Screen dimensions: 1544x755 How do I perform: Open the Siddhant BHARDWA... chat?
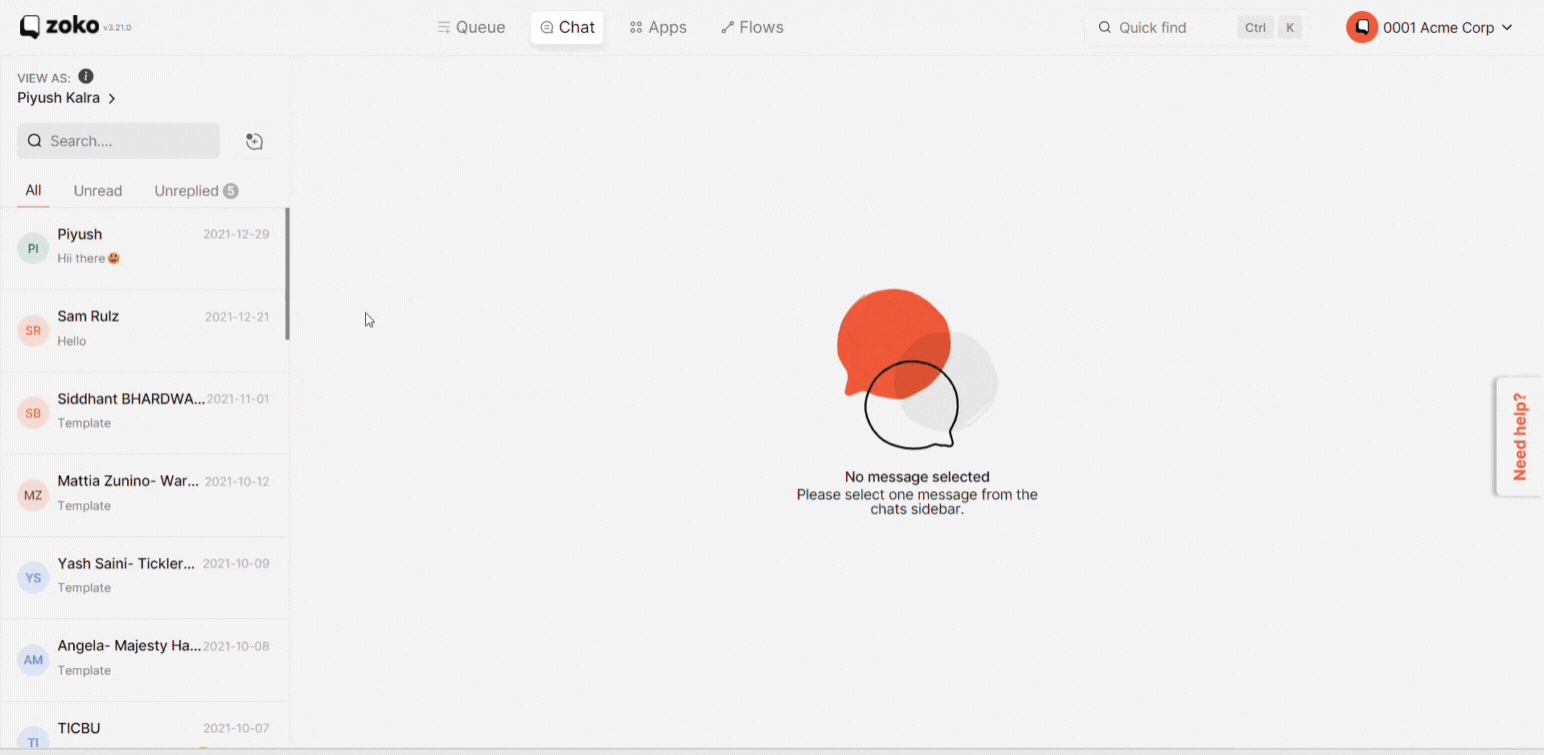(x=143, y=413)
